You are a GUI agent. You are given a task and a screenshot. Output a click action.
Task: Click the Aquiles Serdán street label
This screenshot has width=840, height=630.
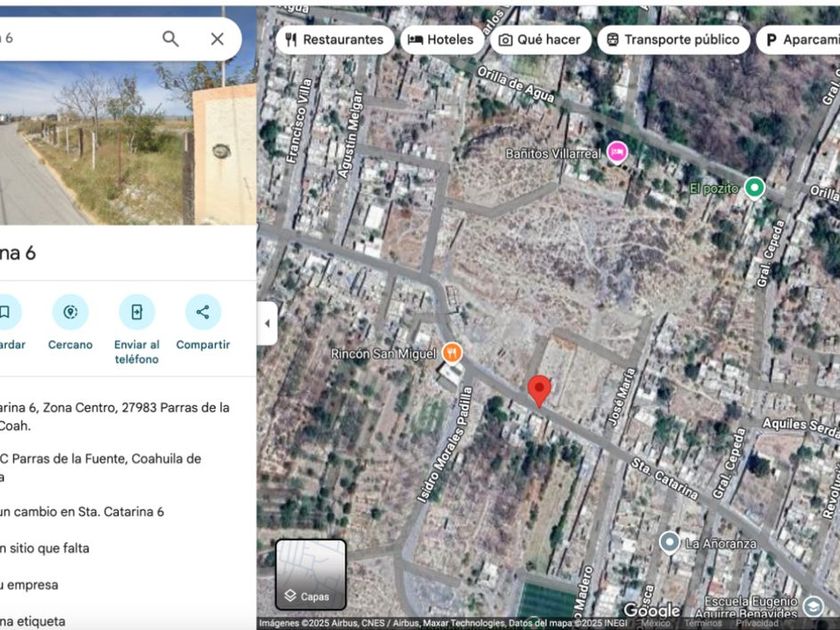pyautogui.click(x=801, y=427)
